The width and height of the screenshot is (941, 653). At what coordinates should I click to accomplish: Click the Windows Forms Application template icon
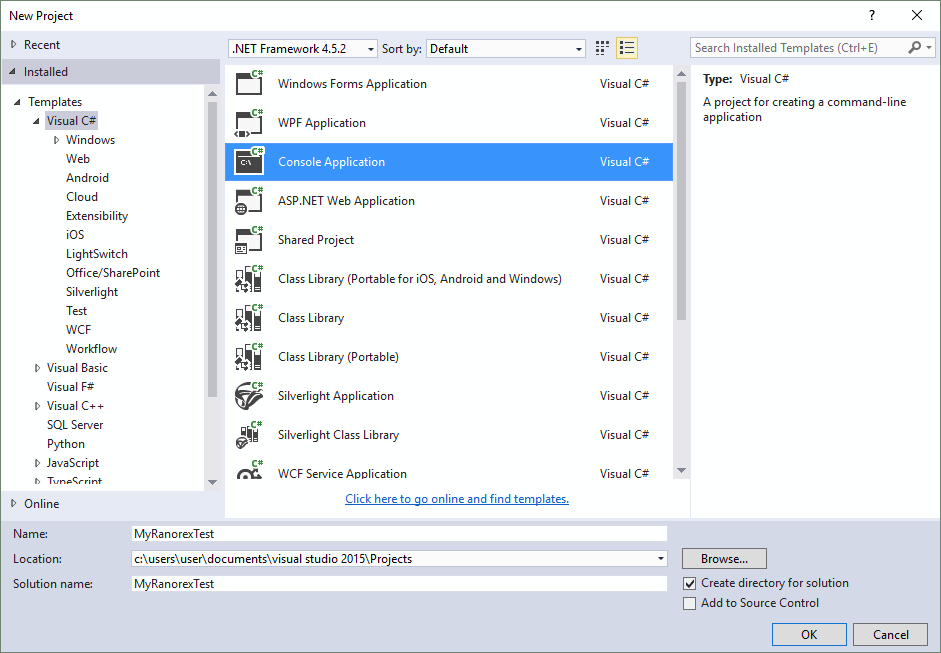tap(249, 83)
